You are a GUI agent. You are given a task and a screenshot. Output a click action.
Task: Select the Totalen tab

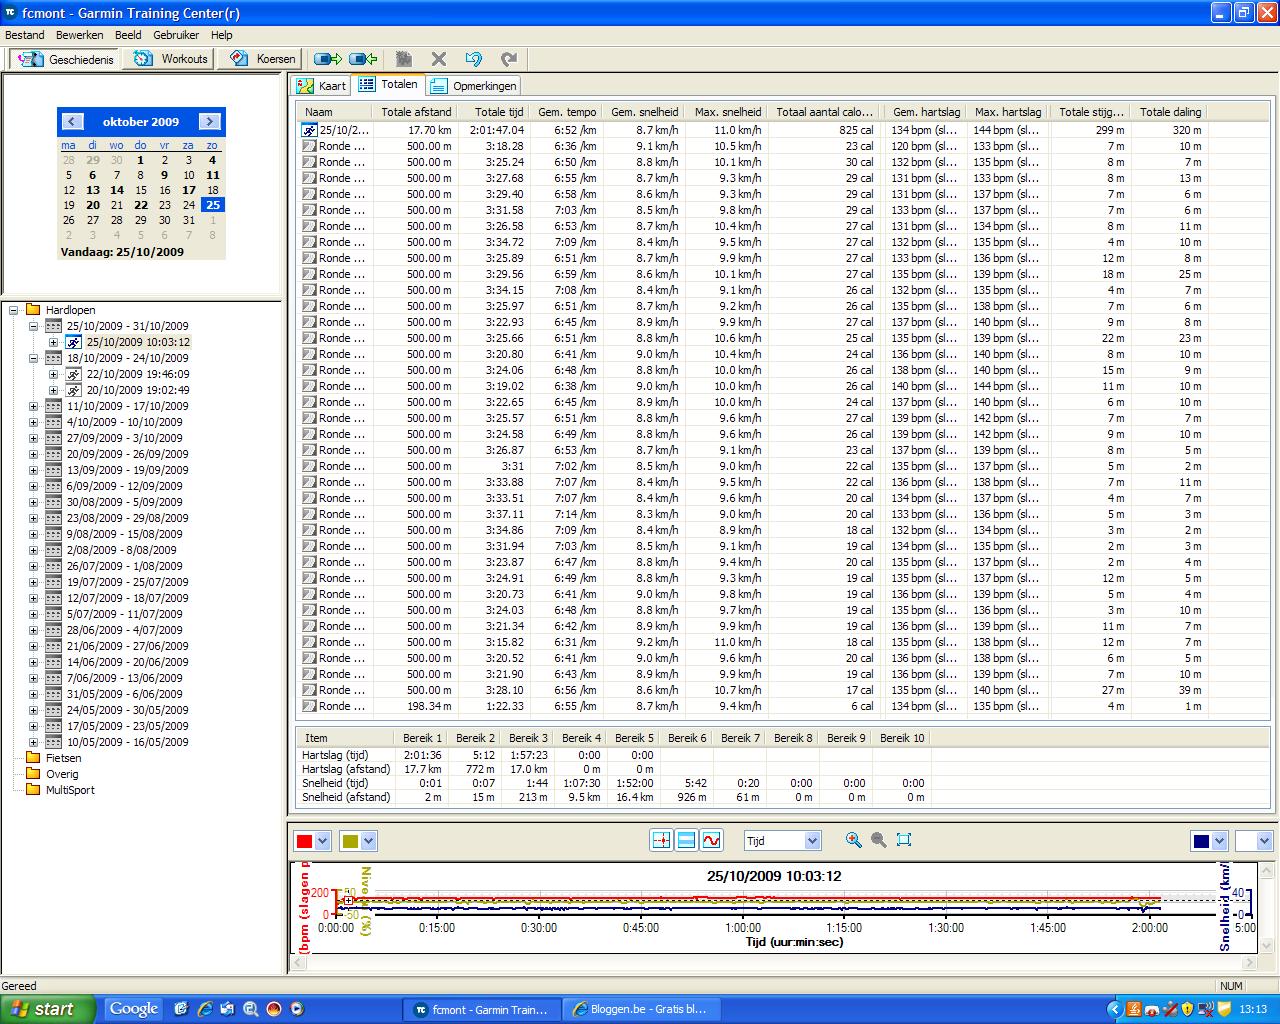(x=388, y=85)
